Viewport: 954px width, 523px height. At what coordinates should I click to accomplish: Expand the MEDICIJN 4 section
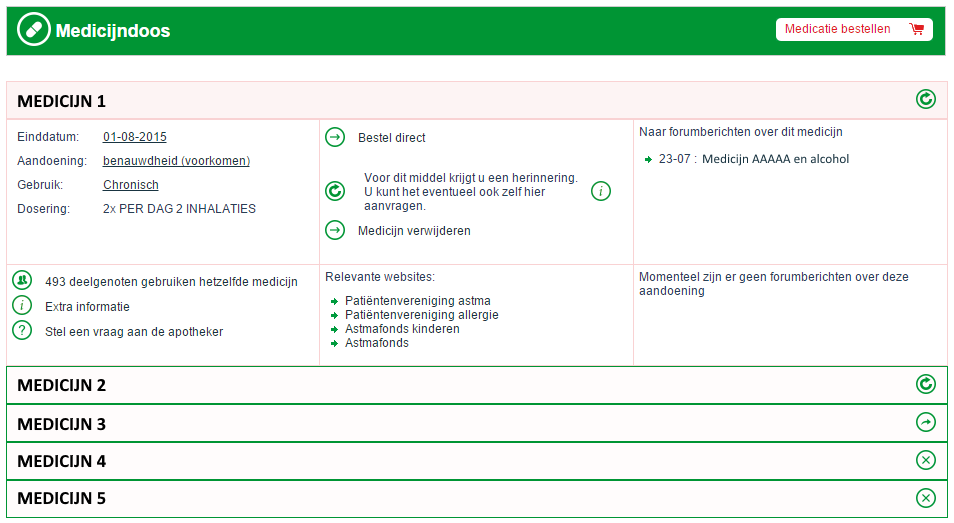(x=477, y=461)
